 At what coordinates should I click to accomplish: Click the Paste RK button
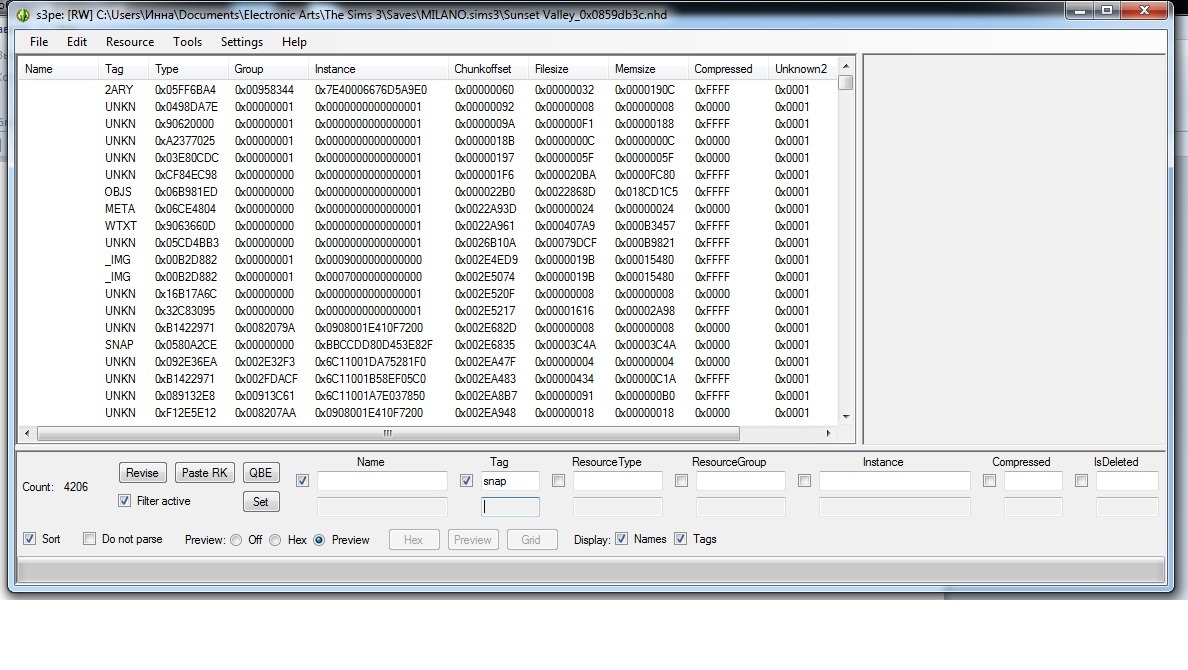(205, 473)
